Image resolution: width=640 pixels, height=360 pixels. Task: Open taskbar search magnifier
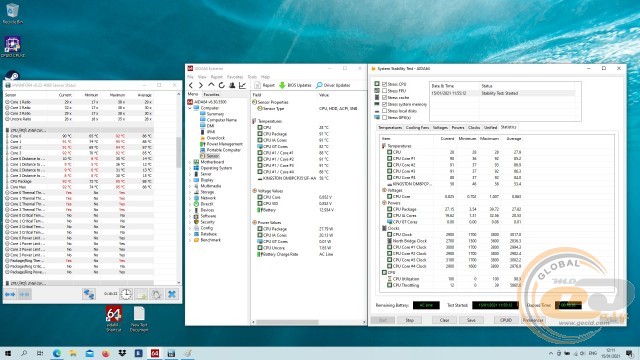(x=24, y=353)
